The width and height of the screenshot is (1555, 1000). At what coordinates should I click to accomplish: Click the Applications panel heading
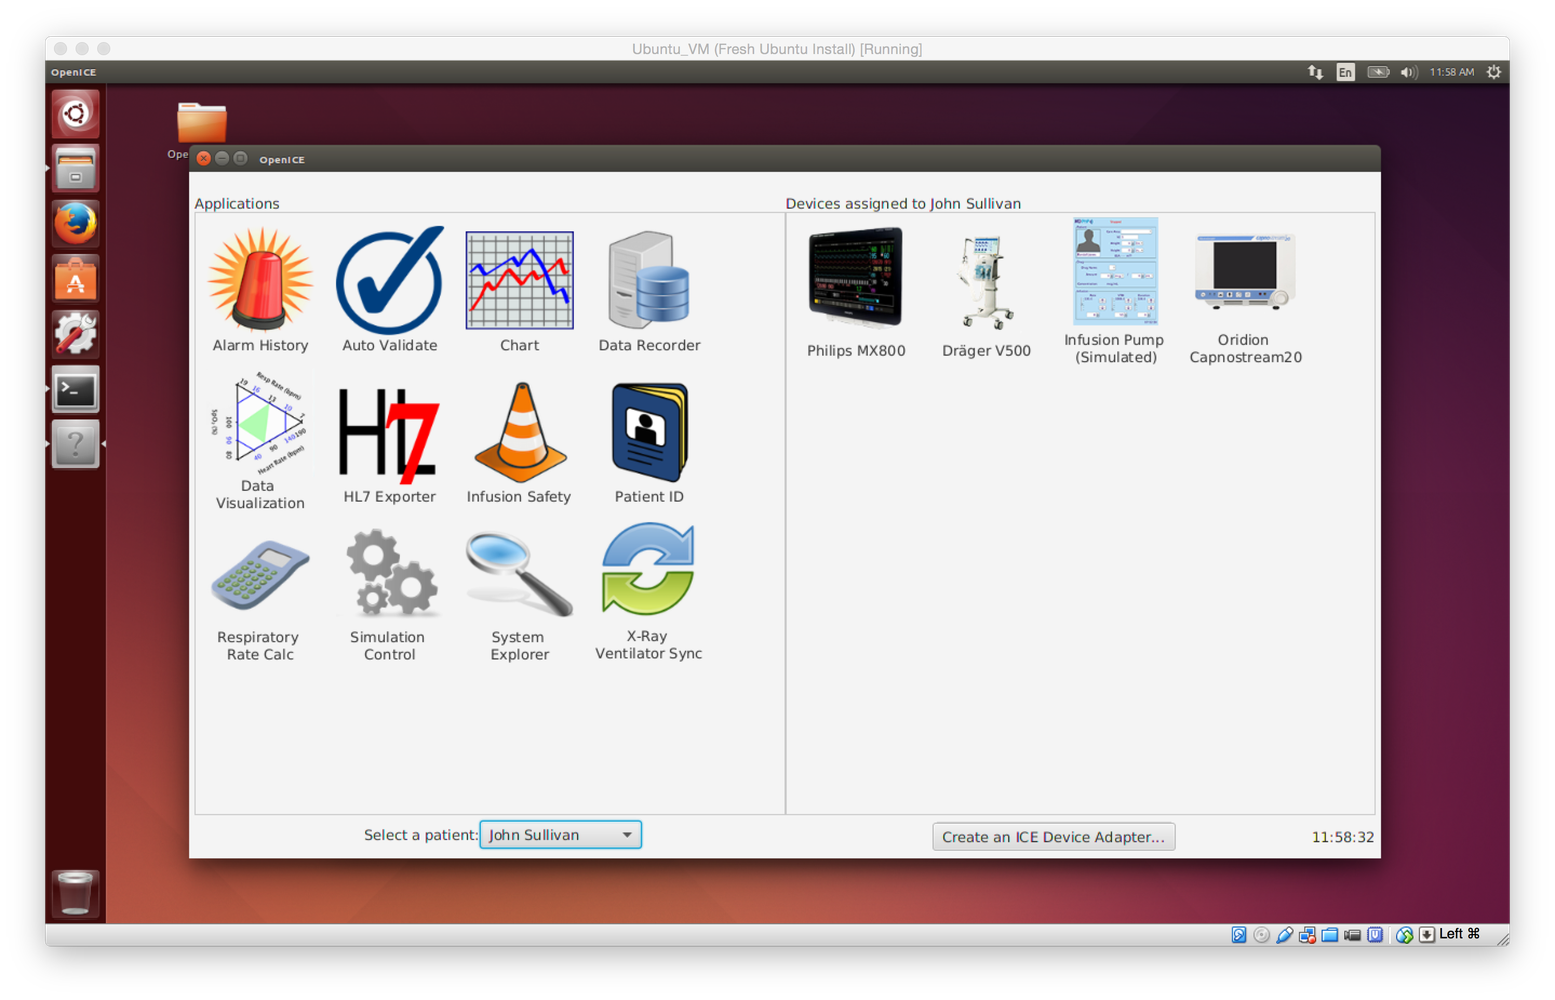click(x=237, y=203)
